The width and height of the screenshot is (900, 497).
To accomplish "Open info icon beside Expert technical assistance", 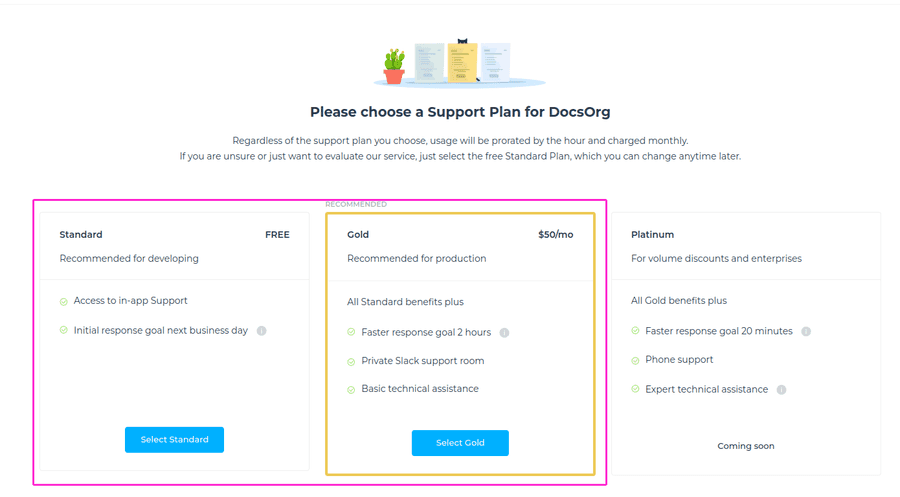I will coord(782,390).
